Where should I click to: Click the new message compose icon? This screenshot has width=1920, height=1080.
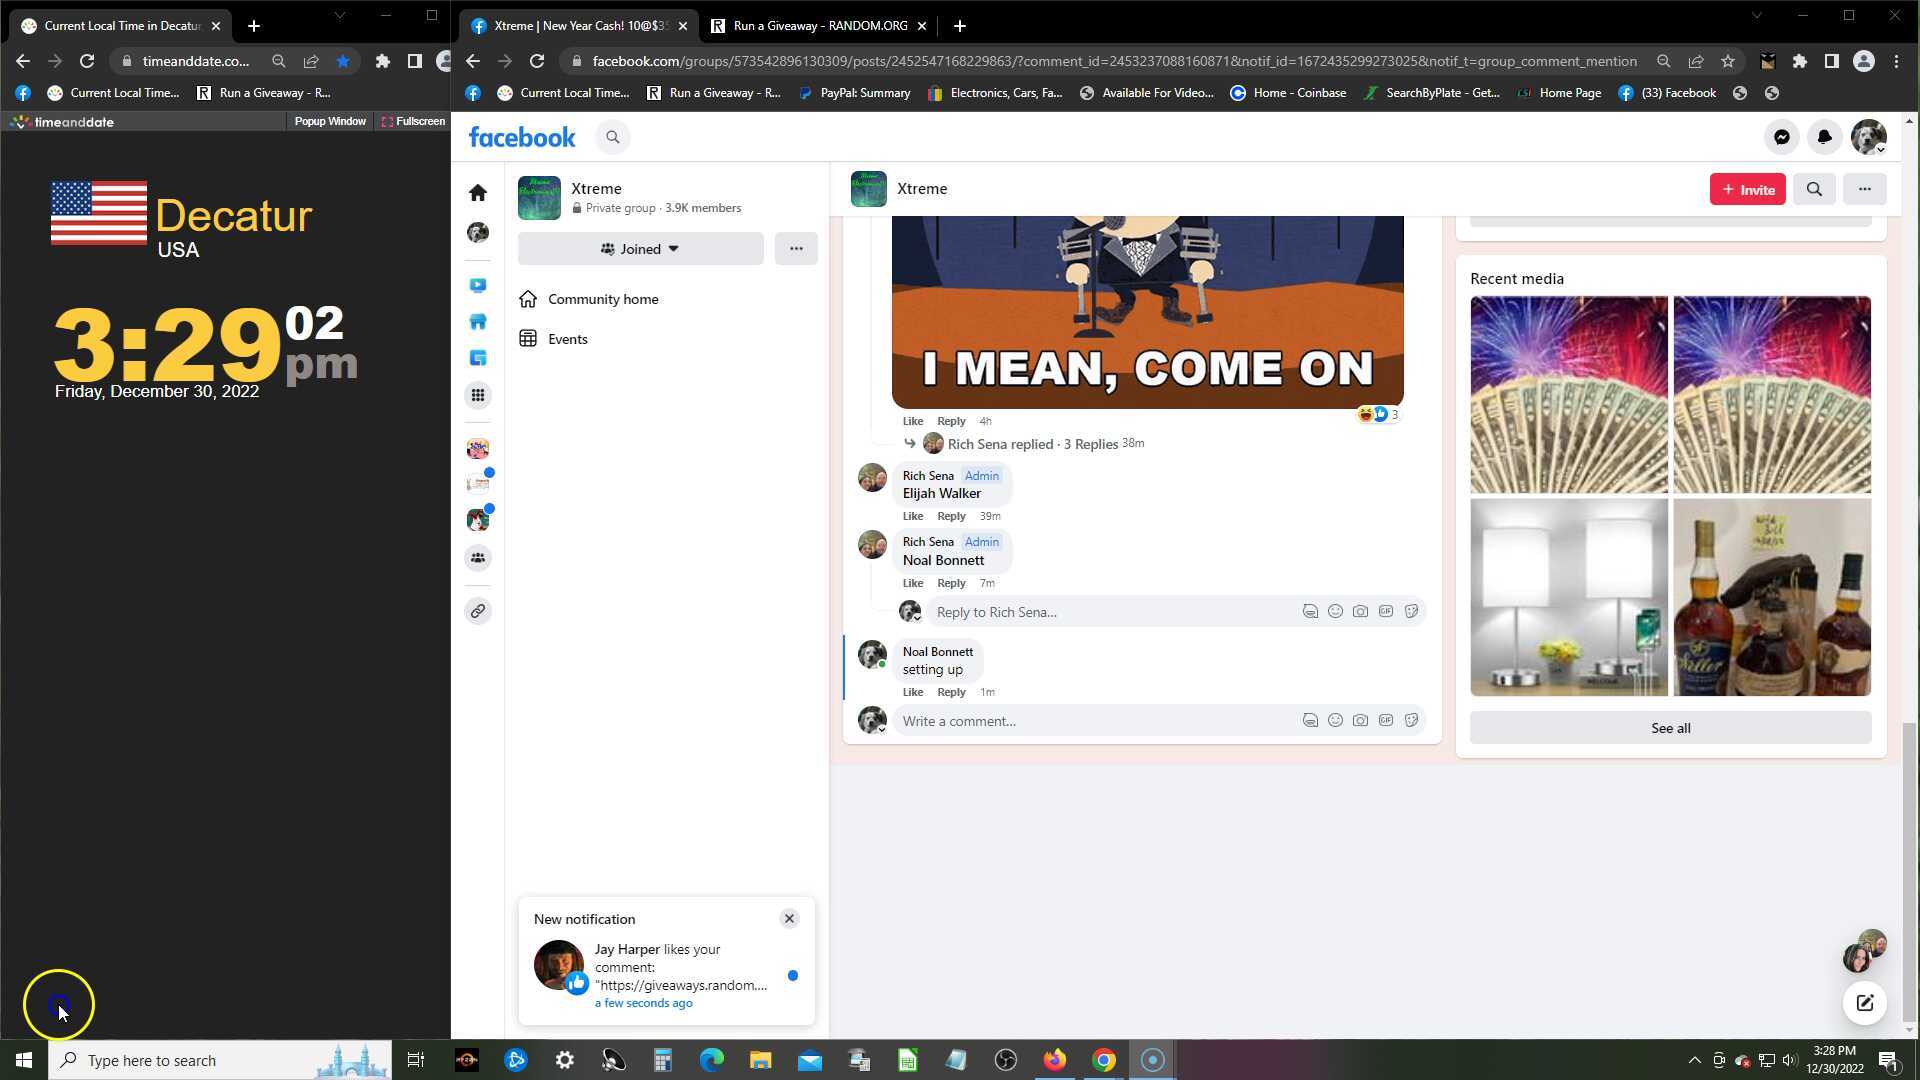(1864, 1003)
